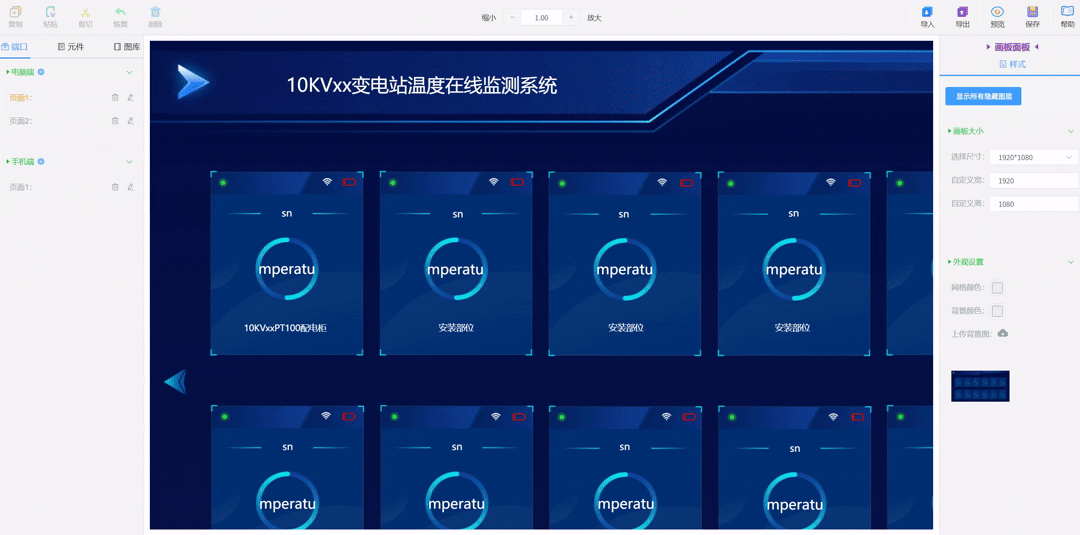This screenshot has width=1080, height=535.
Task: Select the gauge ring above 10KVxxPT100配电柜
Action: [287, 269]
